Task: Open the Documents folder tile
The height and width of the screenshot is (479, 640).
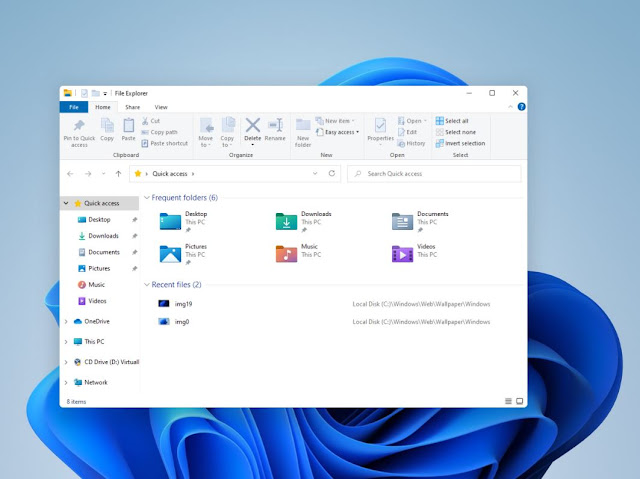Action: click(x=420, y=222)
